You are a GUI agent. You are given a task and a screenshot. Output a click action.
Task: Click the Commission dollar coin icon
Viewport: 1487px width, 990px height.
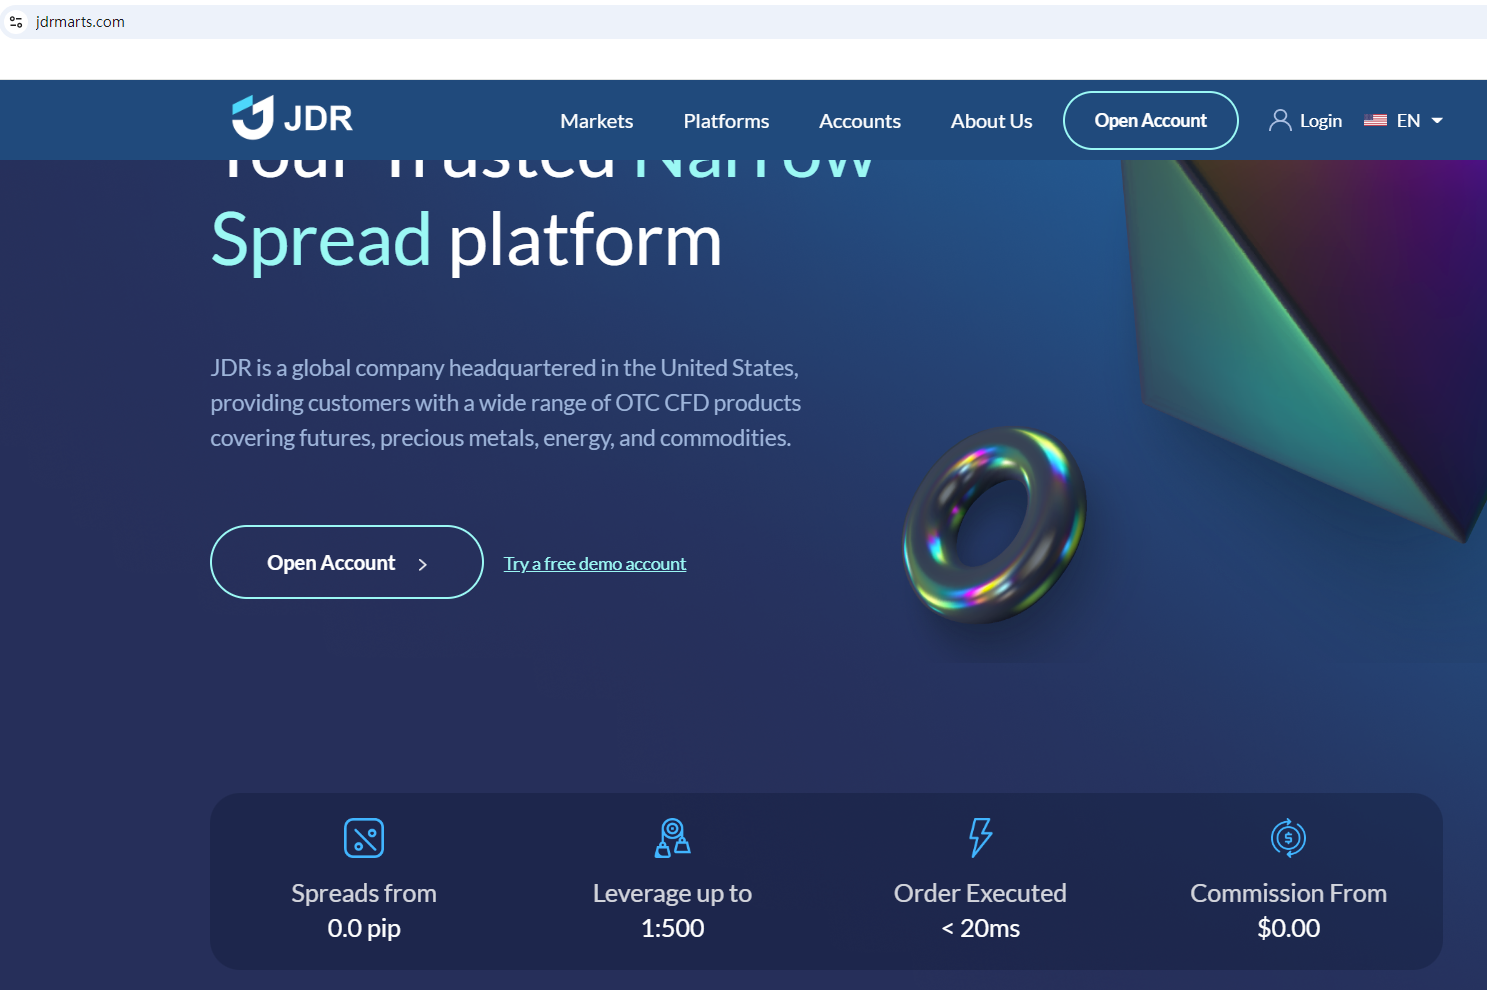coord(1288,838)
